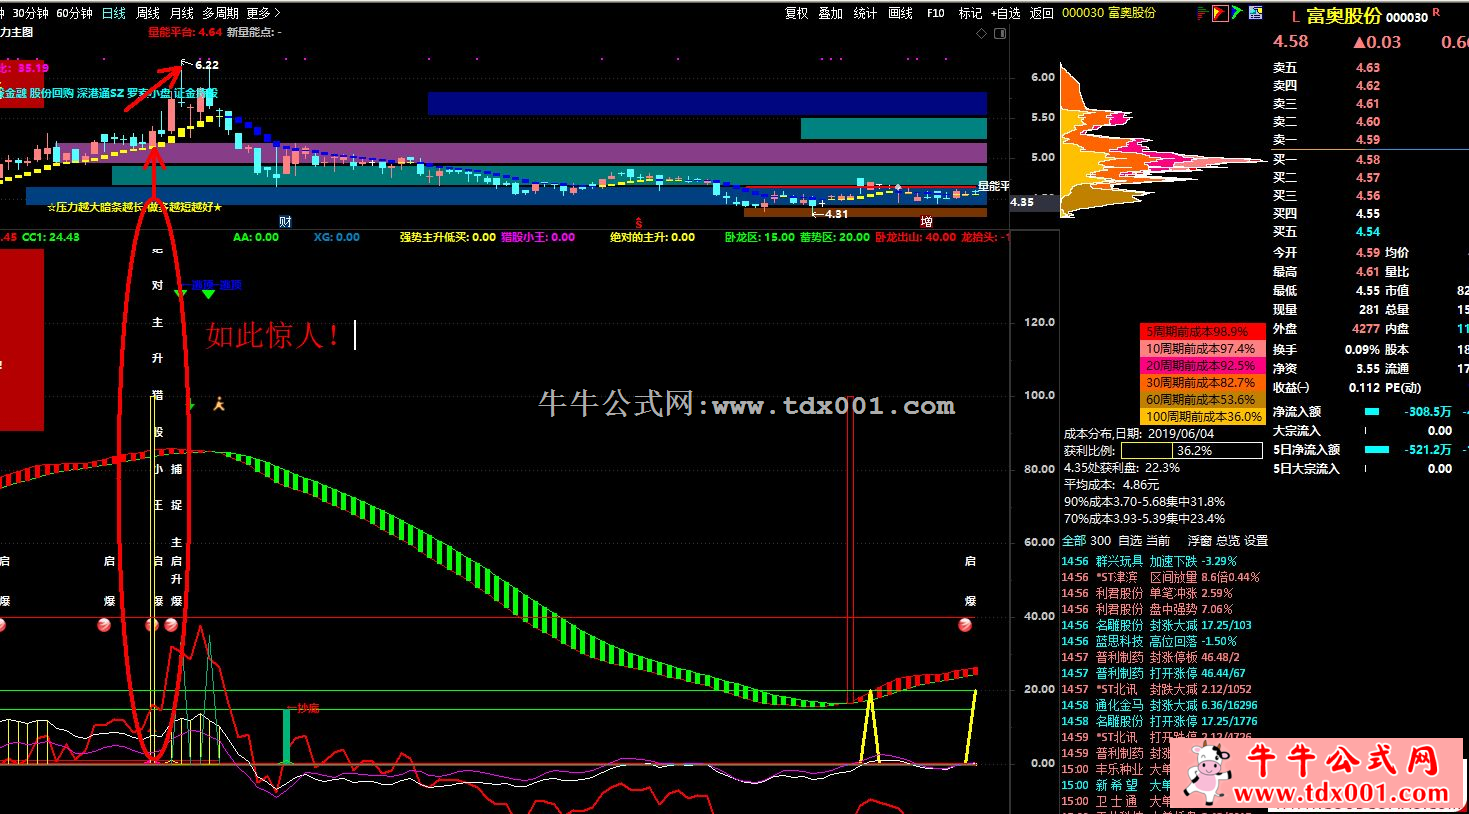Click the 000030 富奥股份 header label
Screen dimensions: 1469x814
(1109, 13)
